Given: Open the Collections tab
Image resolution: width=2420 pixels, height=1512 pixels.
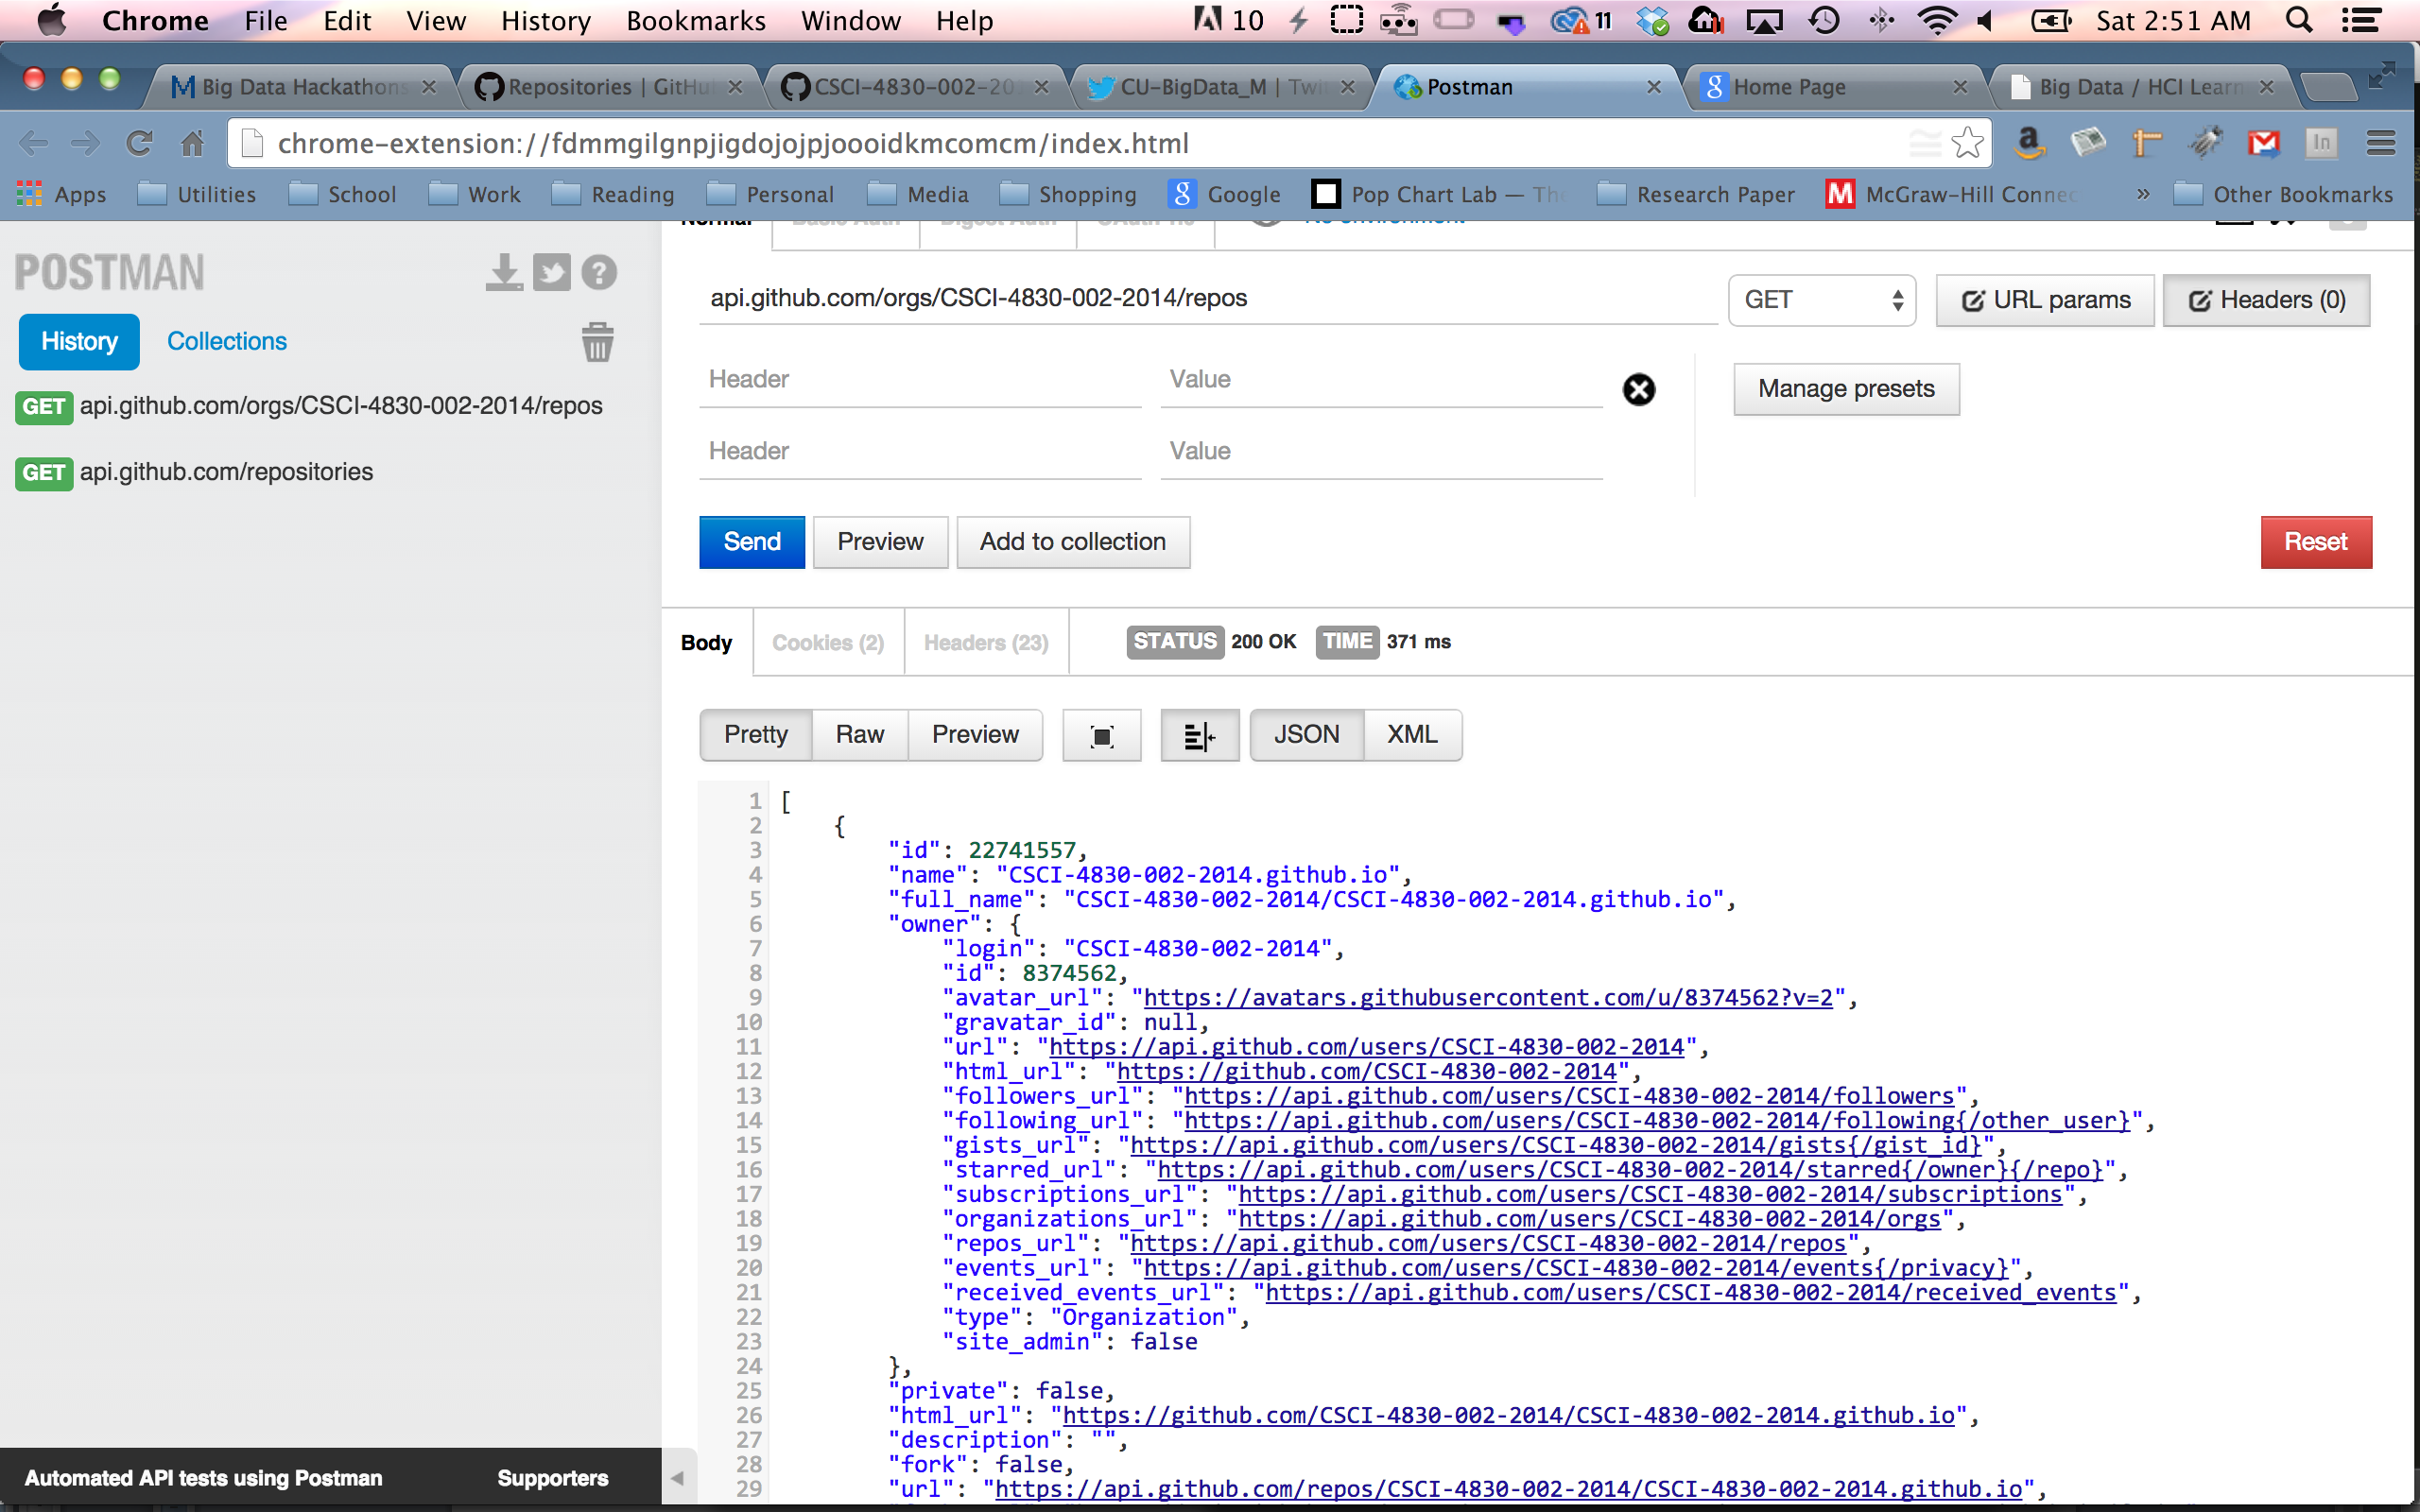Looking at the screenshot, I should coord(226,341).
